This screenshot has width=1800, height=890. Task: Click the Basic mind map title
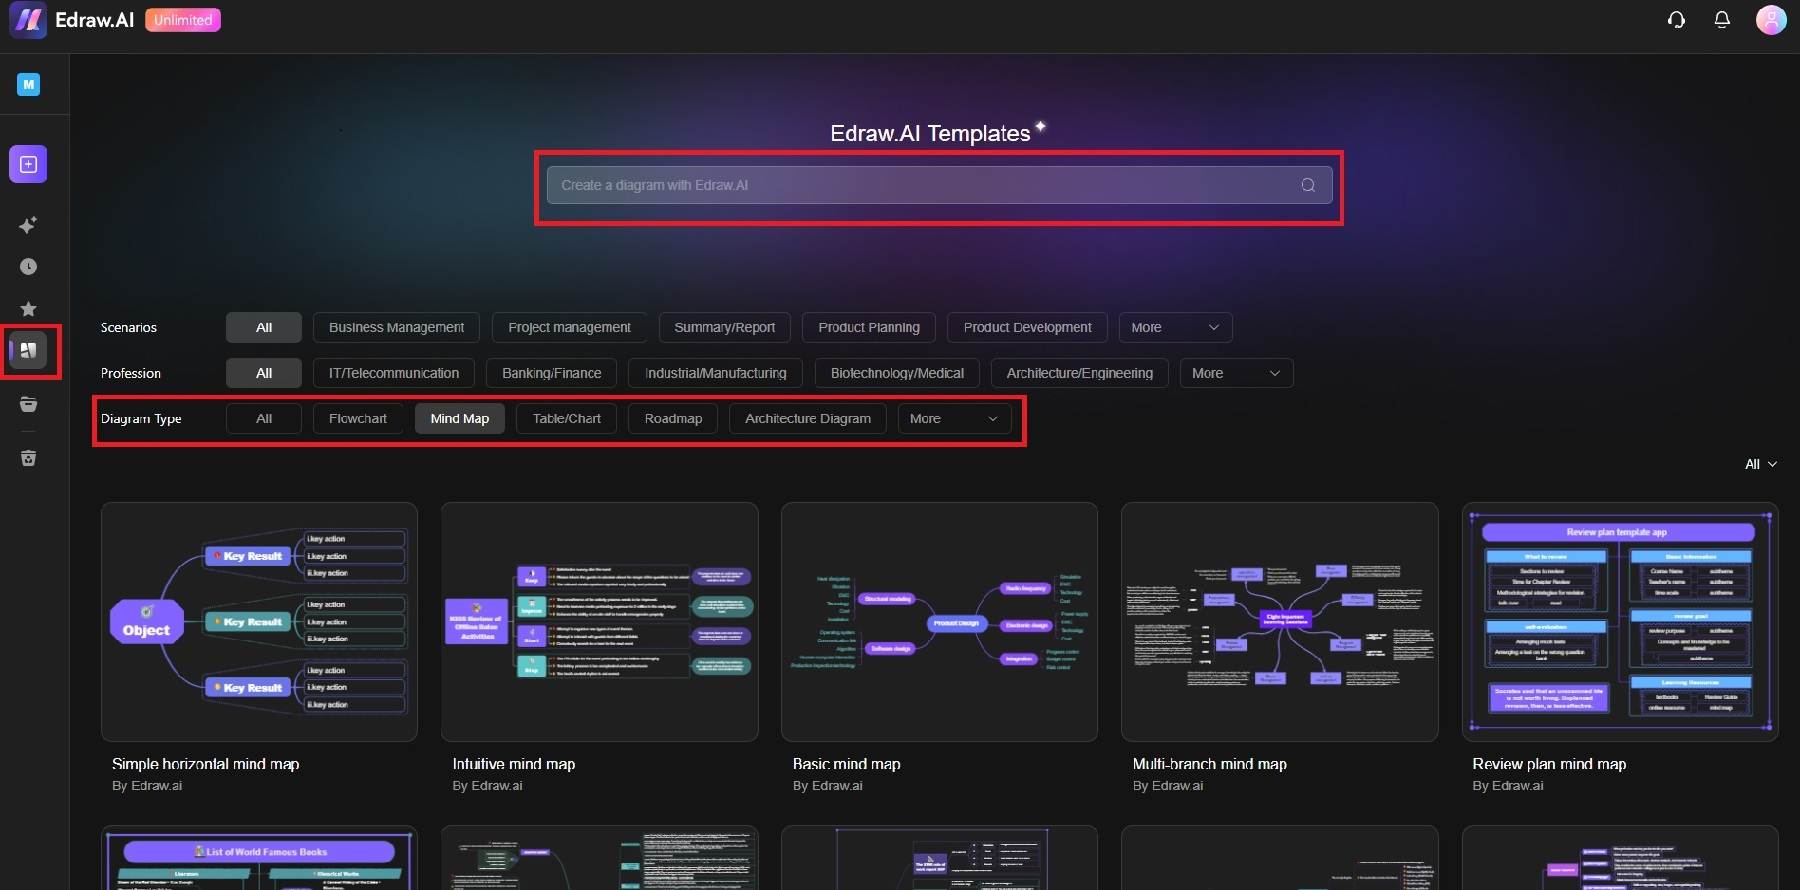[x=847, y=764]
